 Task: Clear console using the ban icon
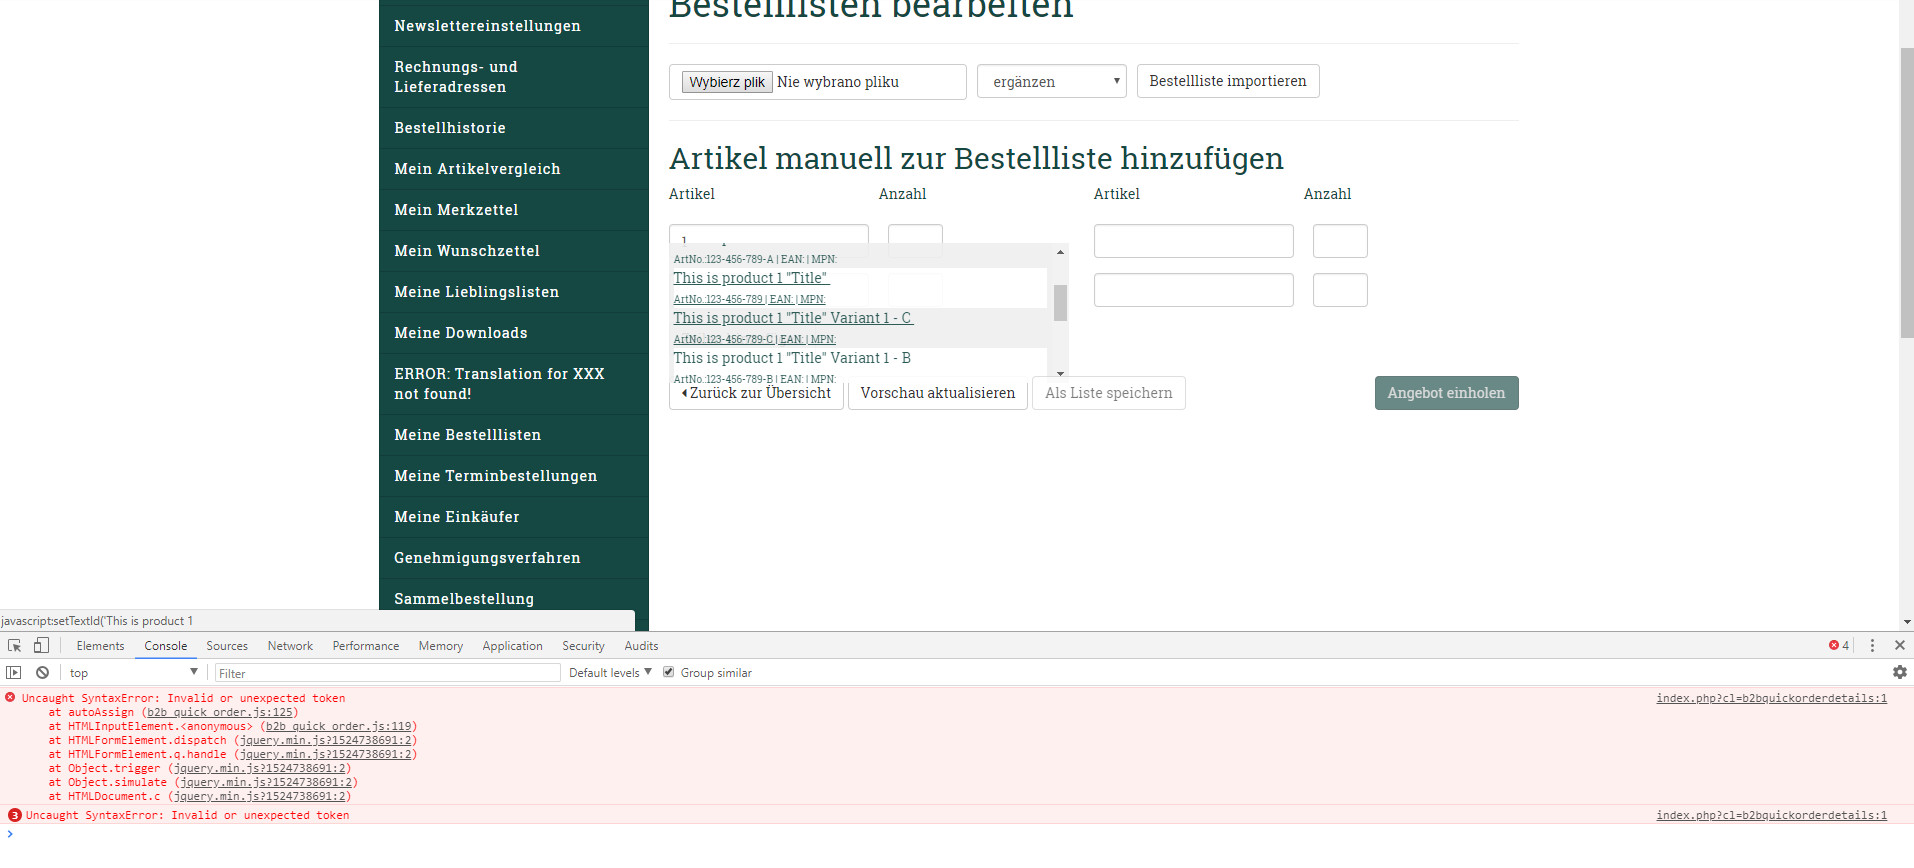[42, 673]
